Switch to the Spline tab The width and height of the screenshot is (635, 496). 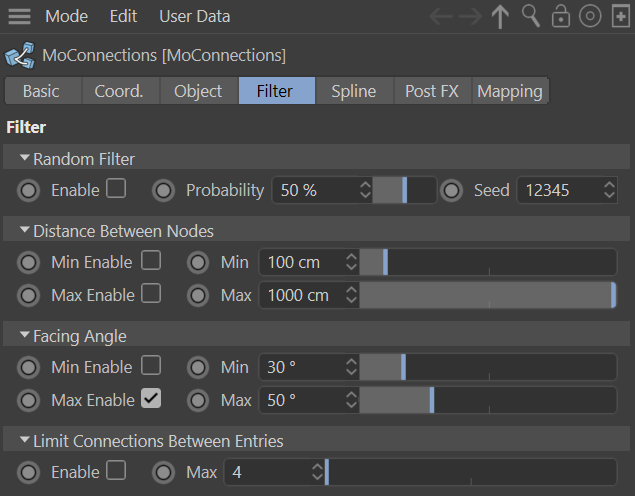[354, 91]
